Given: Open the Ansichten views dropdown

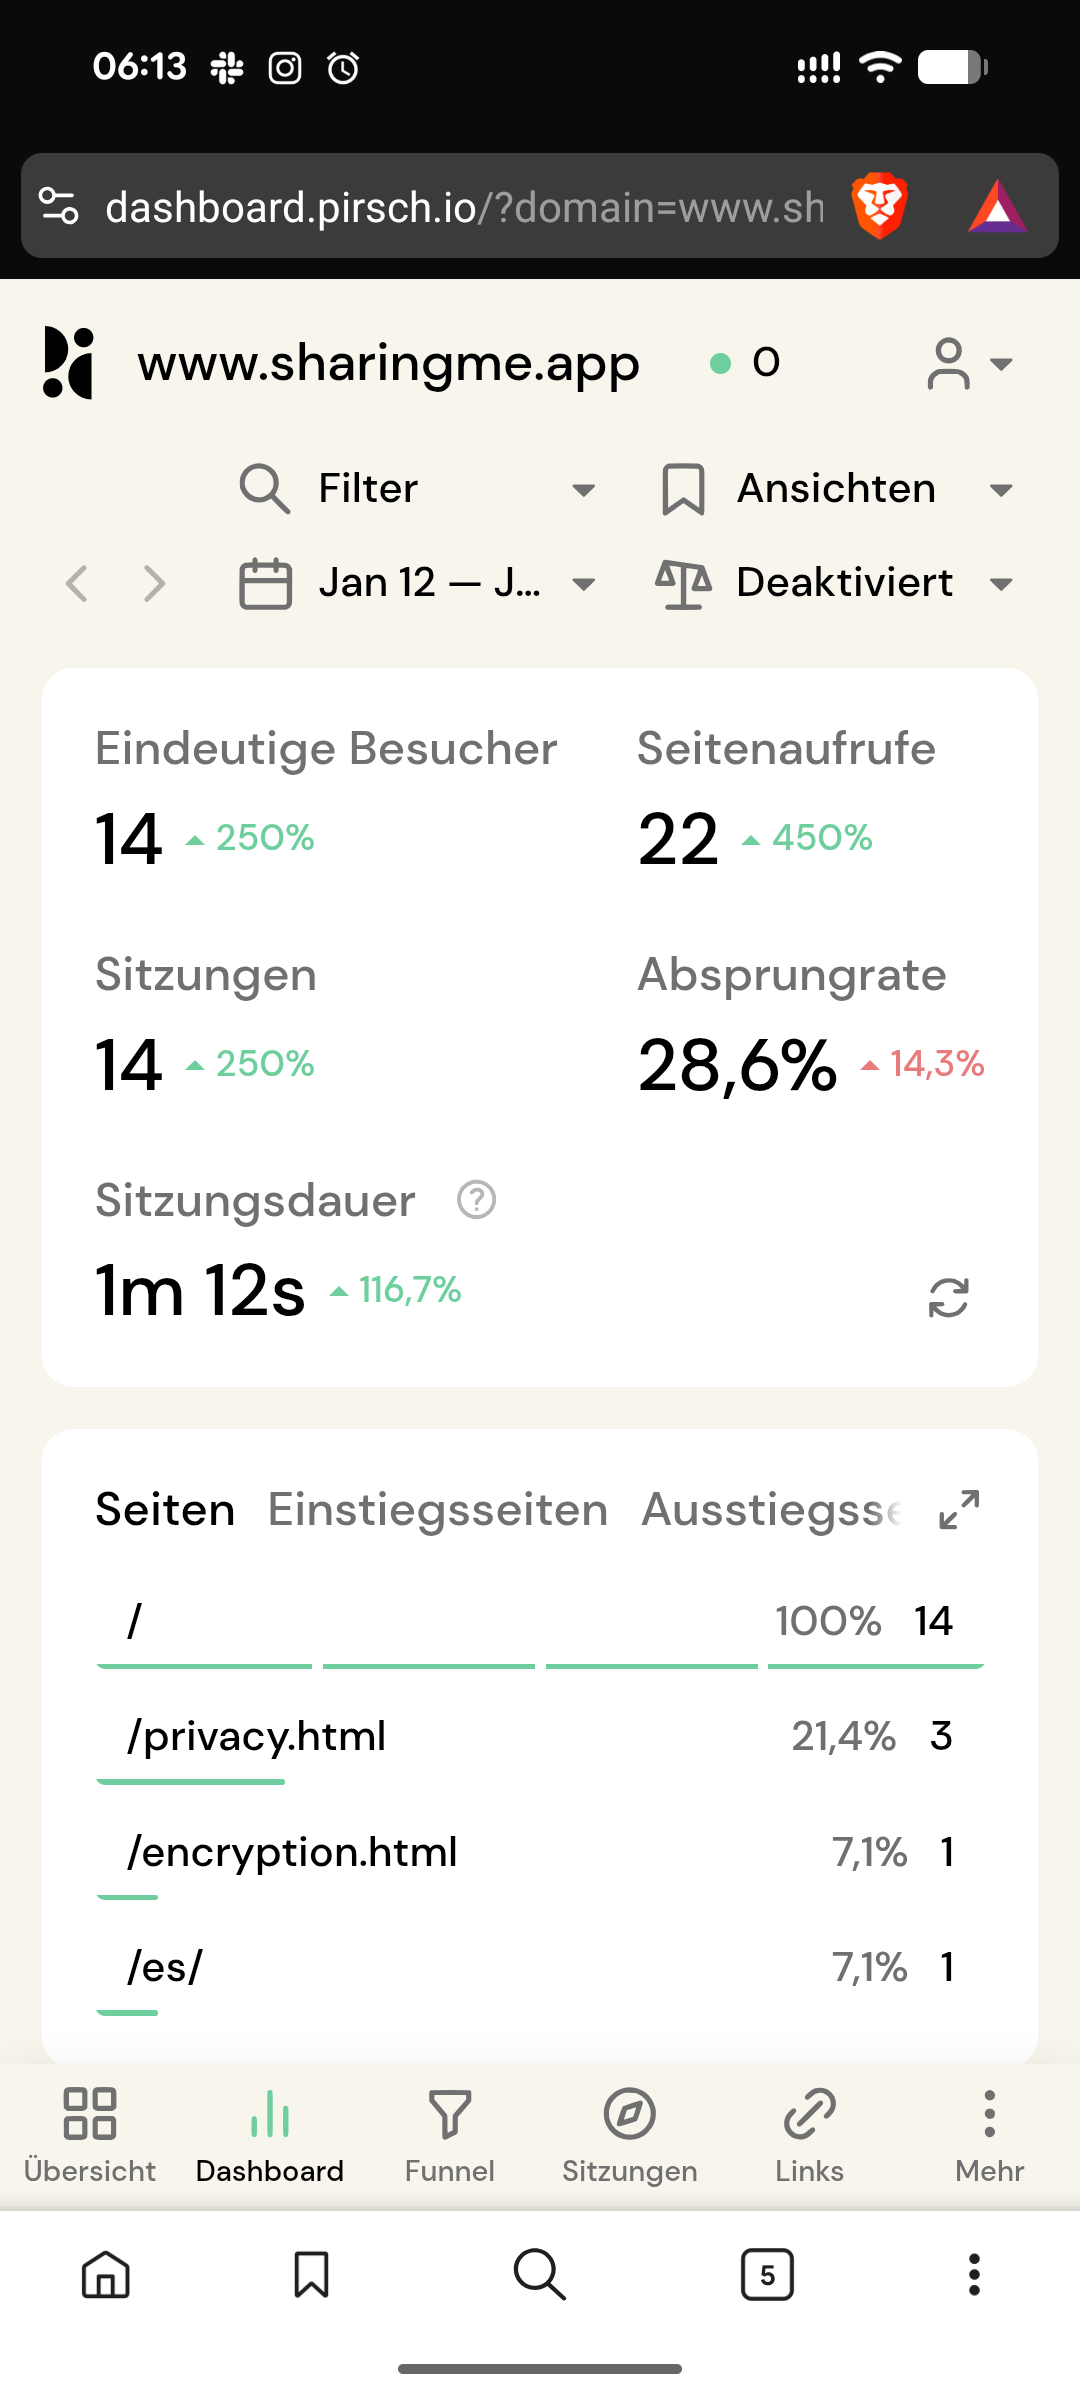Looking at the screenshot, I should click(x=836, y=489).
